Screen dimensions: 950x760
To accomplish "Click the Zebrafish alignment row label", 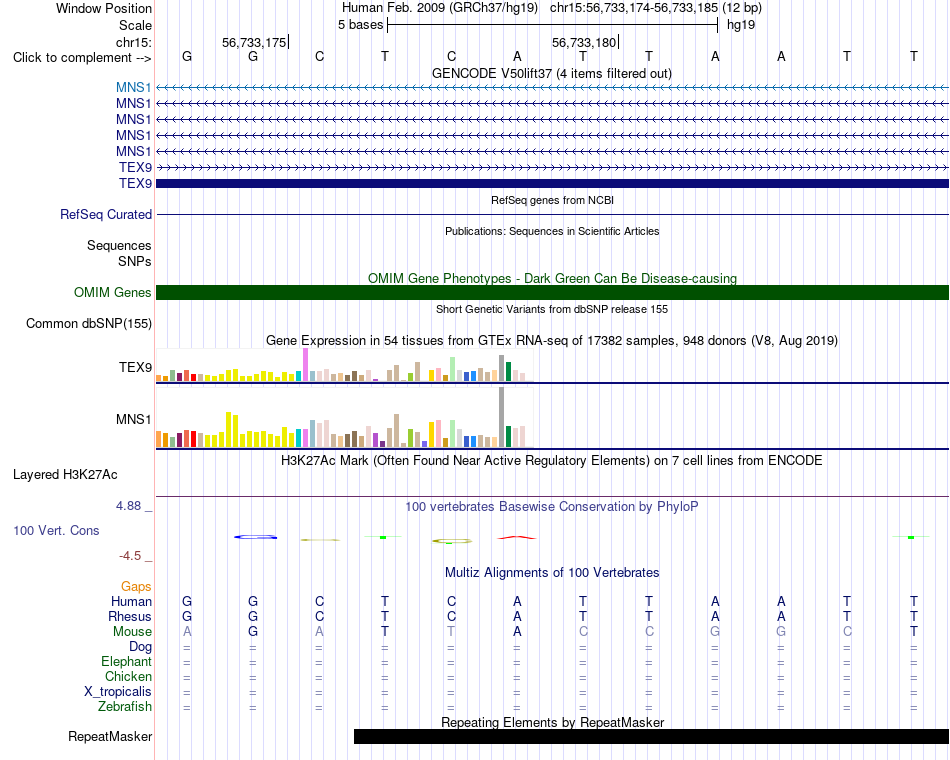I will click(x=125, y=707).
